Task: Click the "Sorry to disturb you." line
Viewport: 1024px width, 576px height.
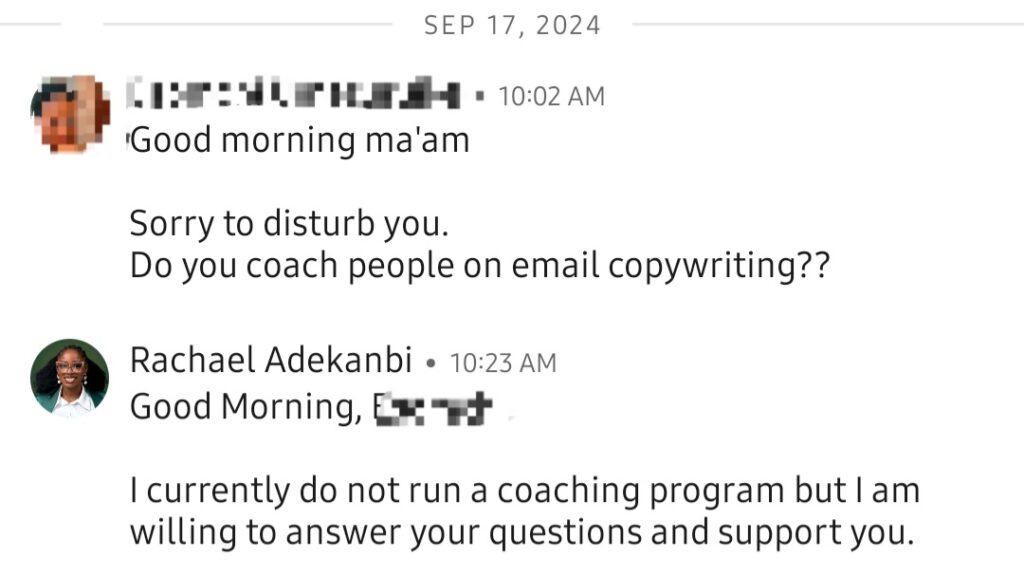Action: pyautogui.click(x=289, y=224)
